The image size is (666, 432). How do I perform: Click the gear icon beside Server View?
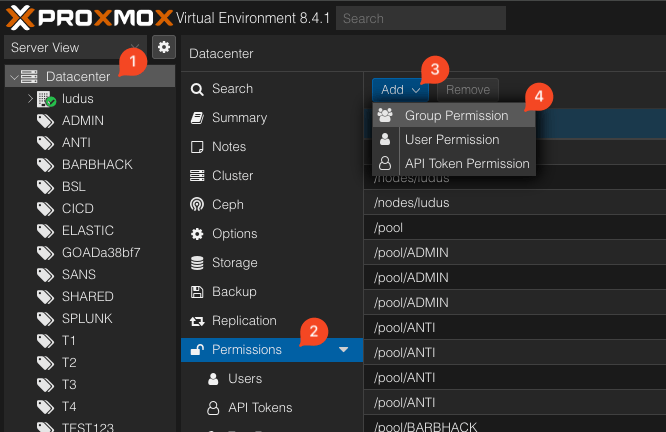(163, 47)
